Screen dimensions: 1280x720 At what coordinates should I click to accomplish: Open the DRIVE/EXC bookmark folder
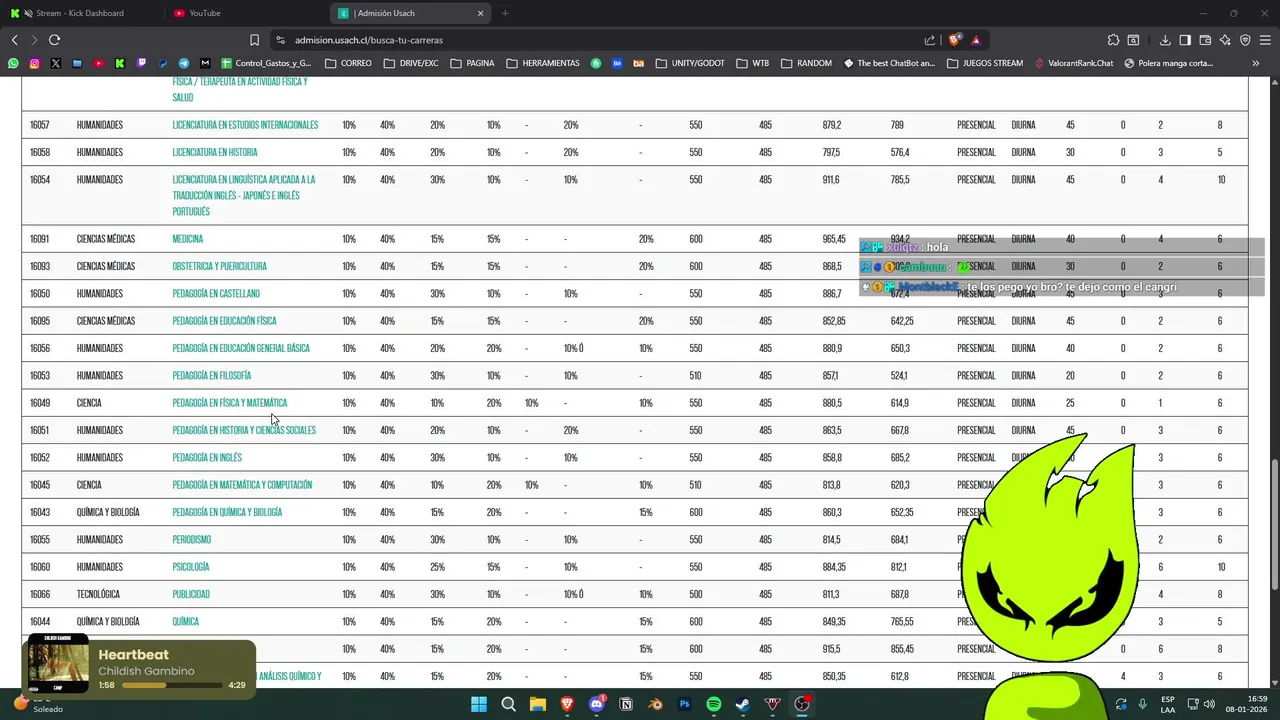(410, 63)
